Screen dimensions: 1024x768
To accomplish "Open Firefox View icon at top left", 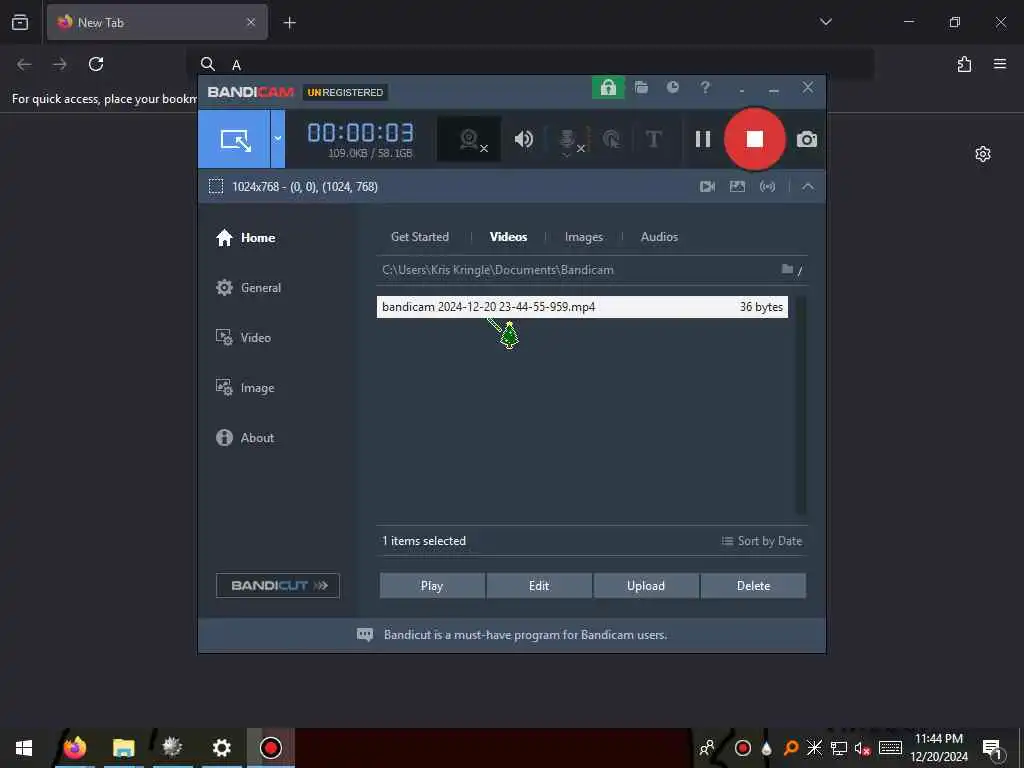I will (20, 22).
